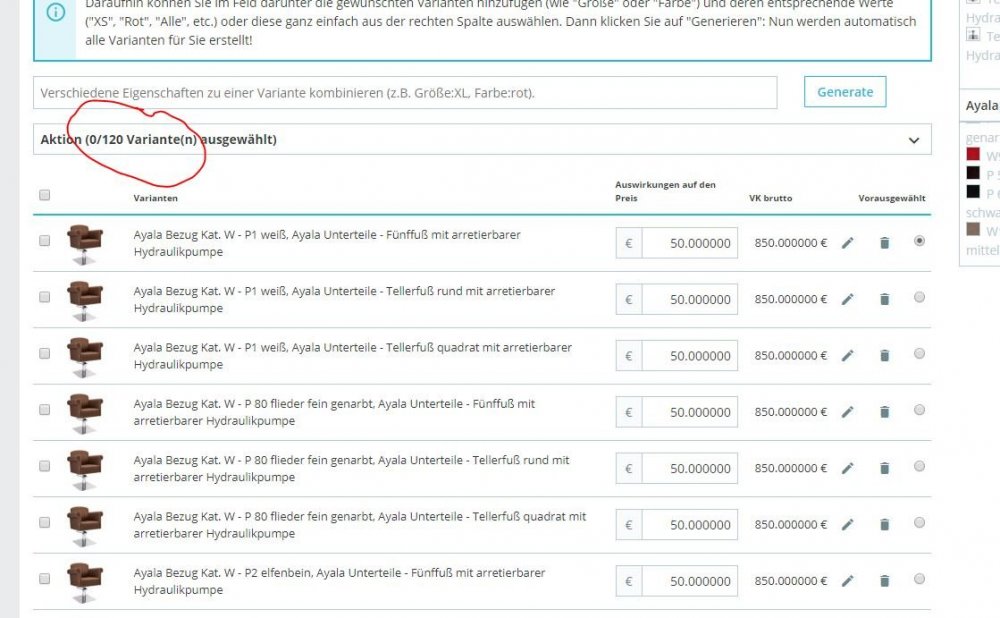
Task: Check P 80 flieder Tellerfuß quadrat checkbox
Action: click(45, 522)
